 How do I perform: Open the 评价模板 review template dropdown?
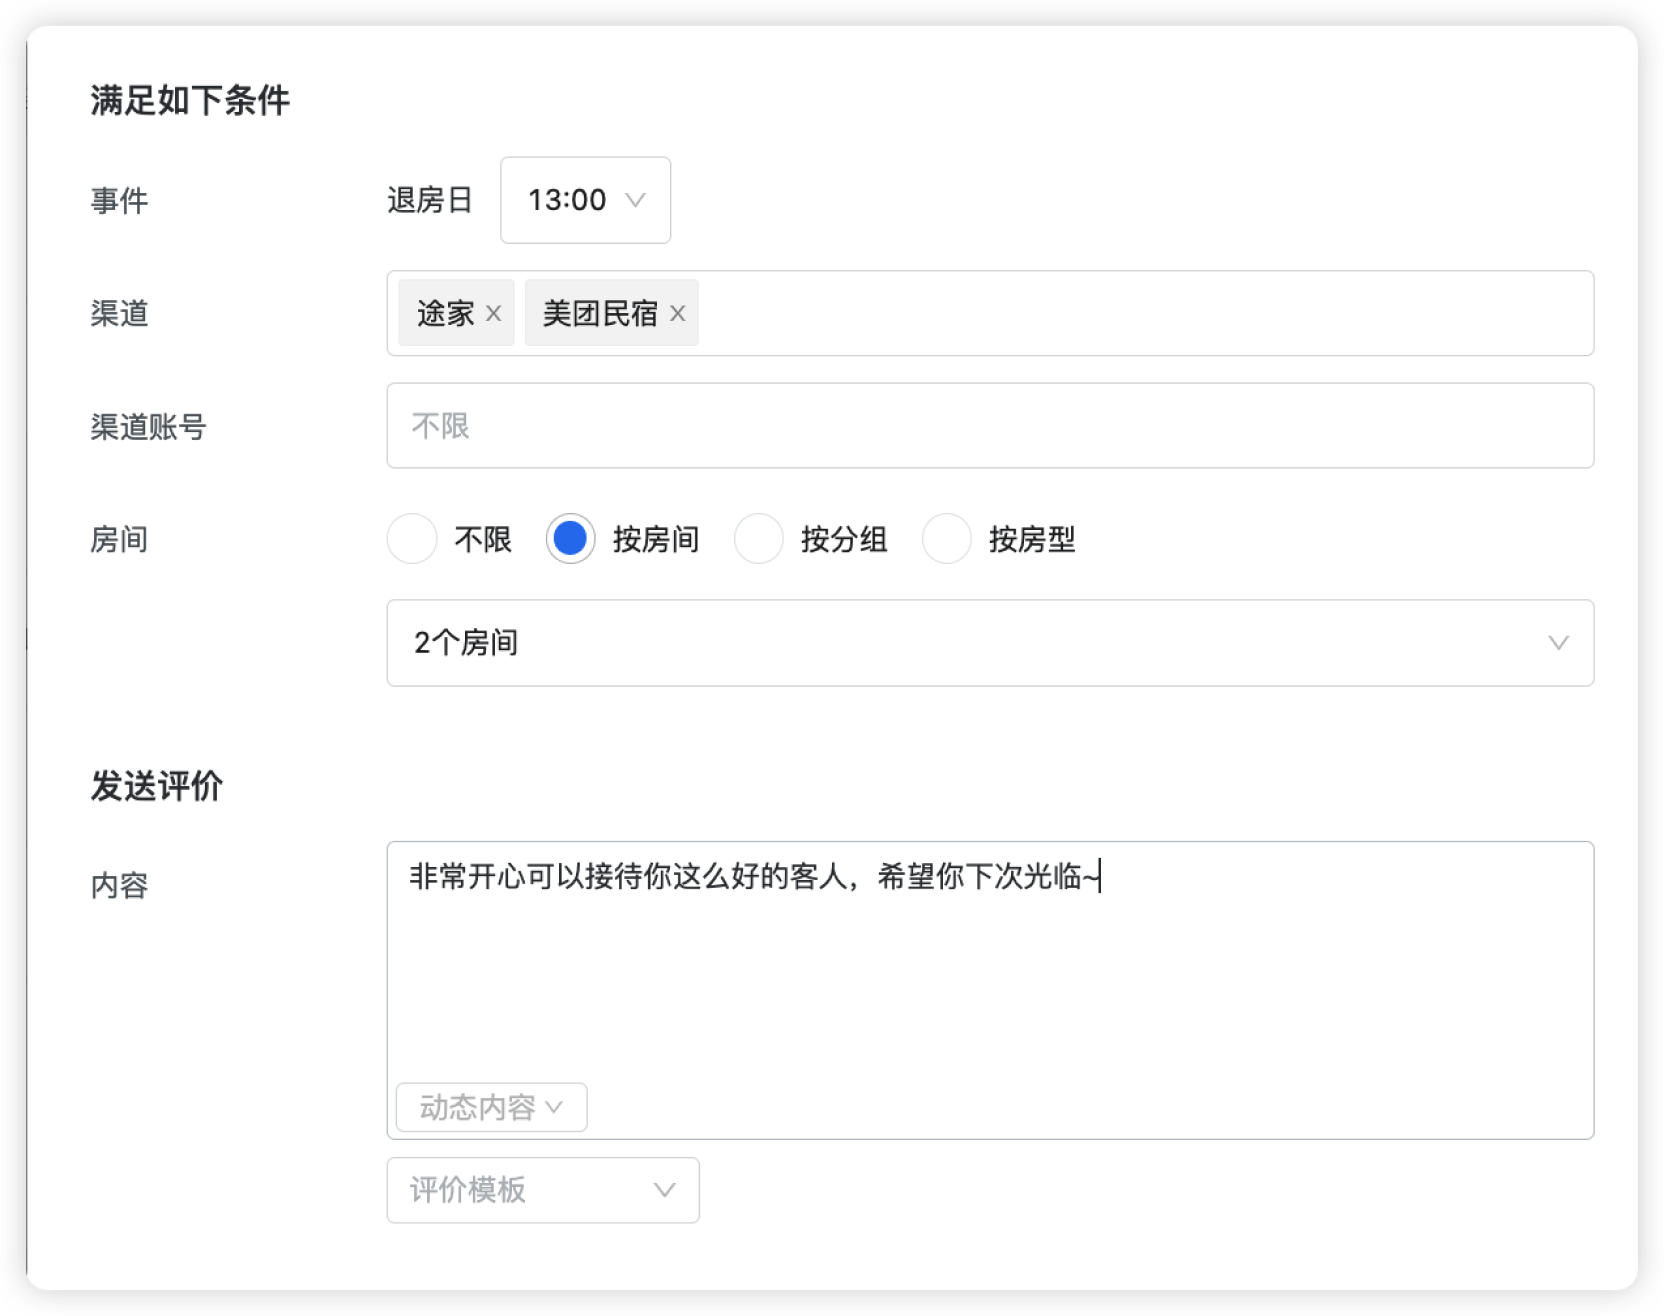[542, 1190]
